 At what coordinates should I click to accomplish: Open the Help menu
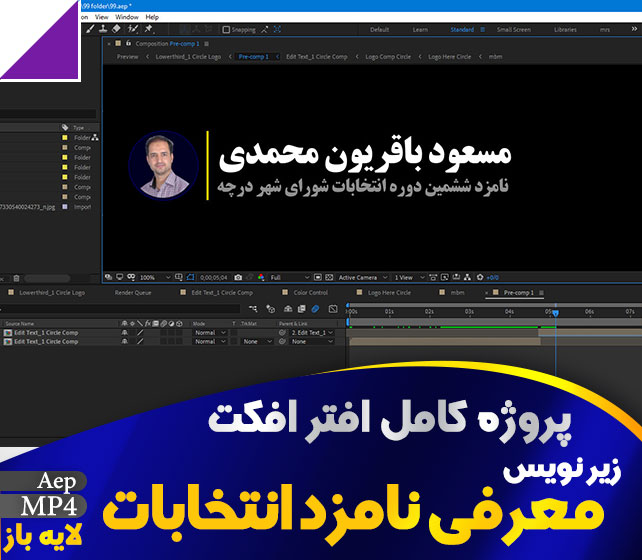coord(152,17)
